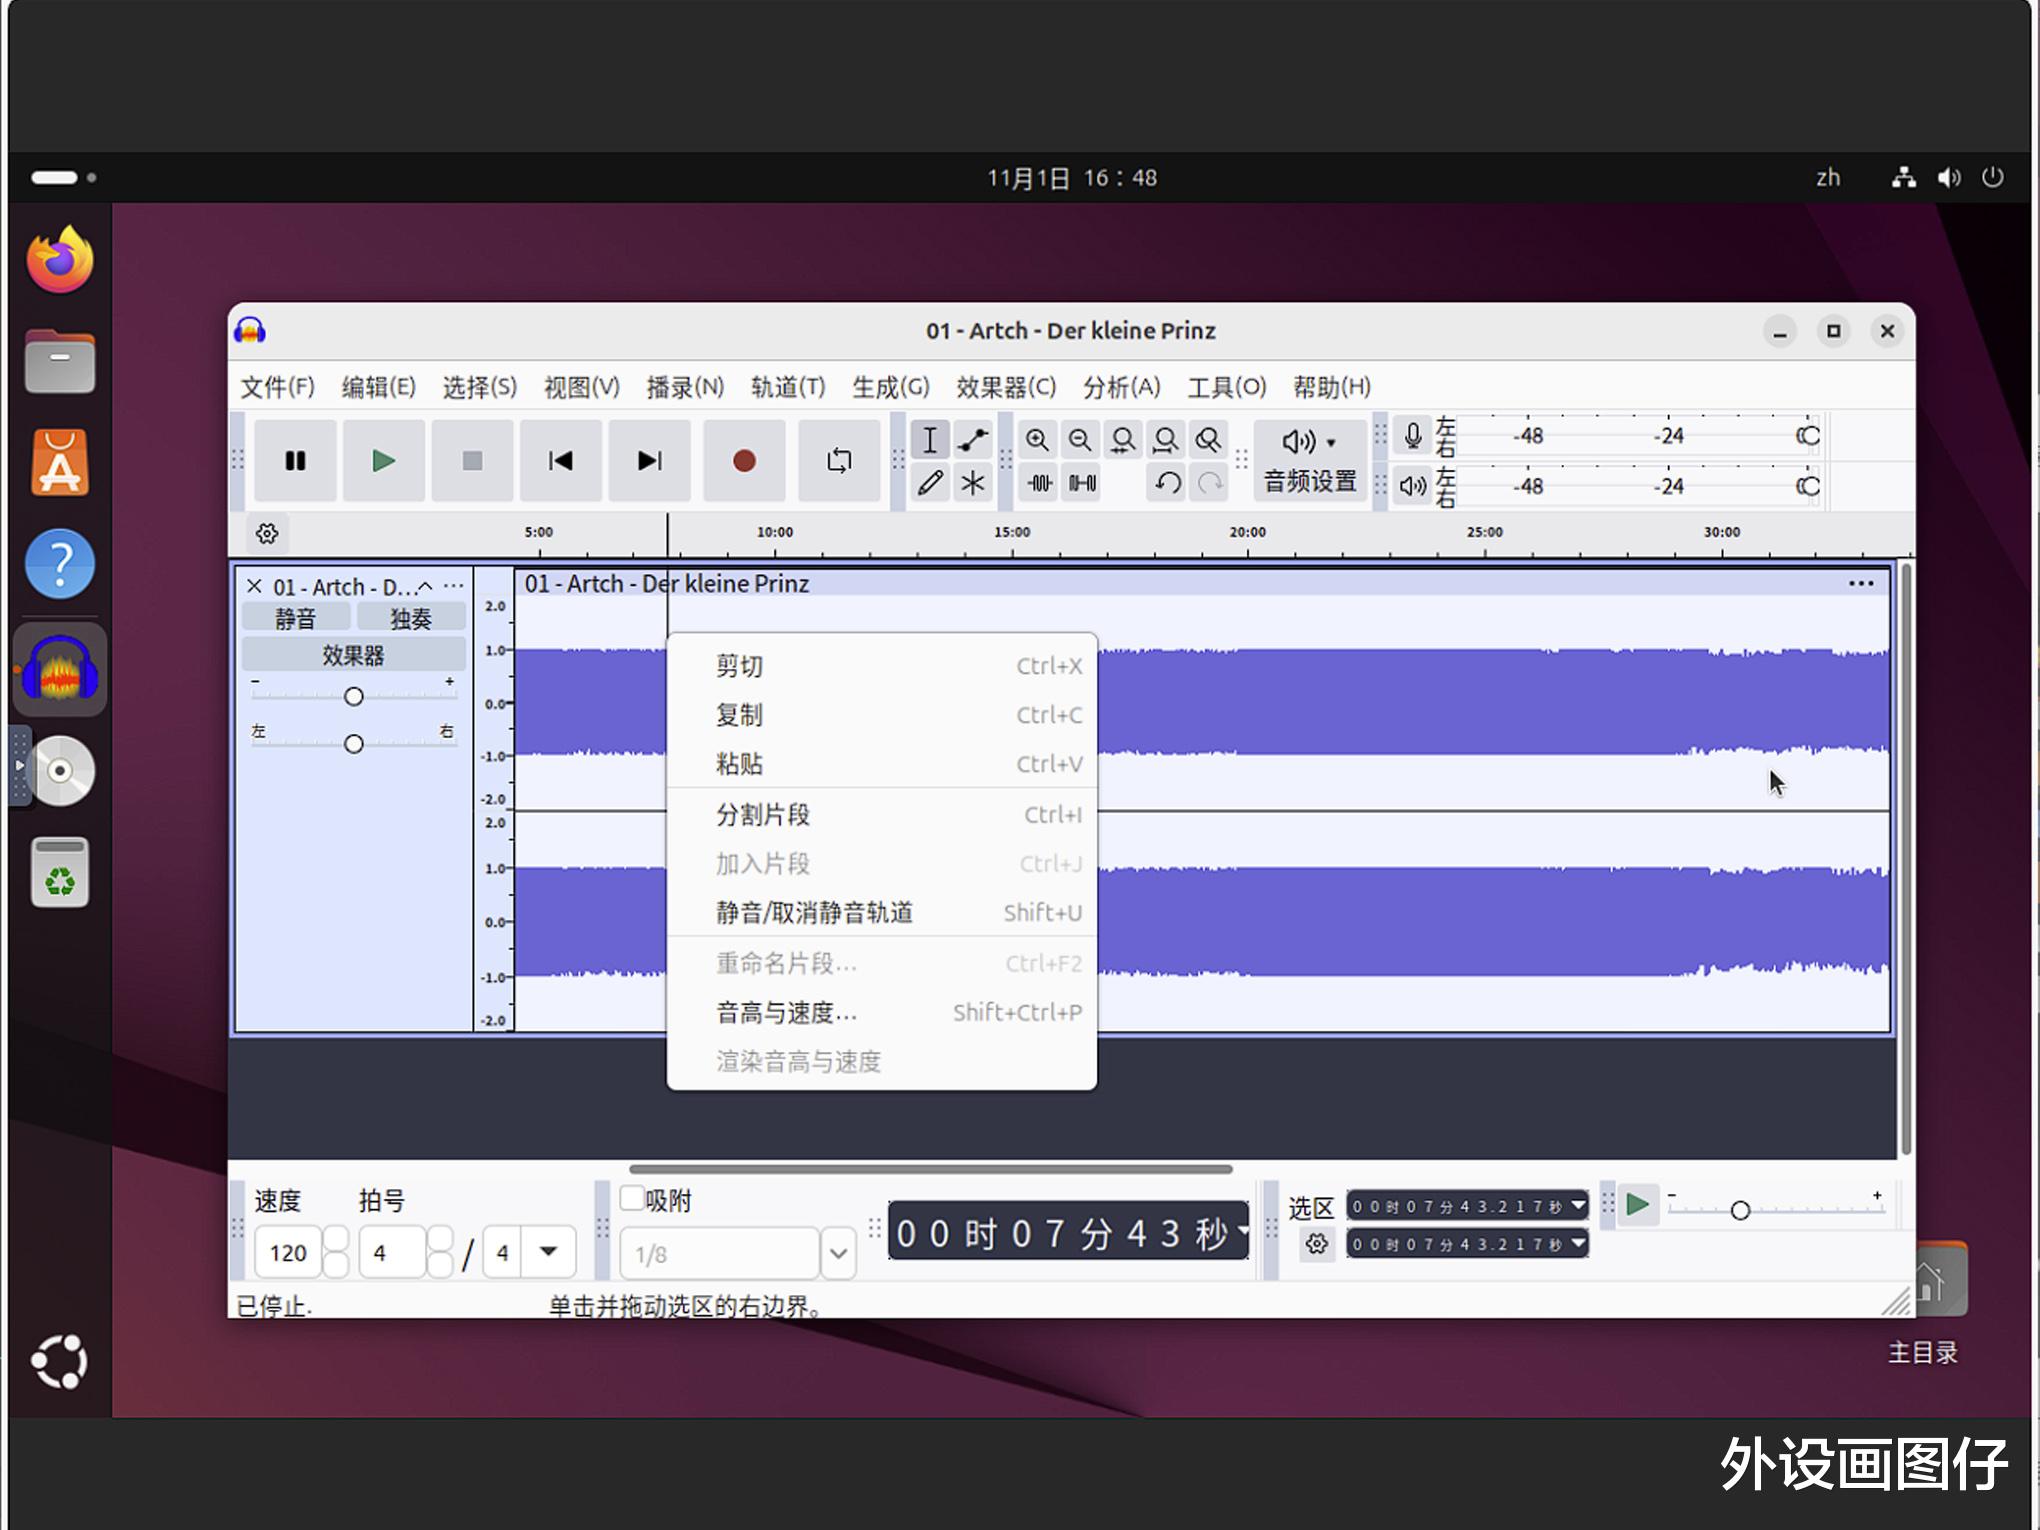Image resolution: width=2040 pixels, height=1530 pixels.
Task: Click the 速度 tempo field showing 120
Action: 288,1253
